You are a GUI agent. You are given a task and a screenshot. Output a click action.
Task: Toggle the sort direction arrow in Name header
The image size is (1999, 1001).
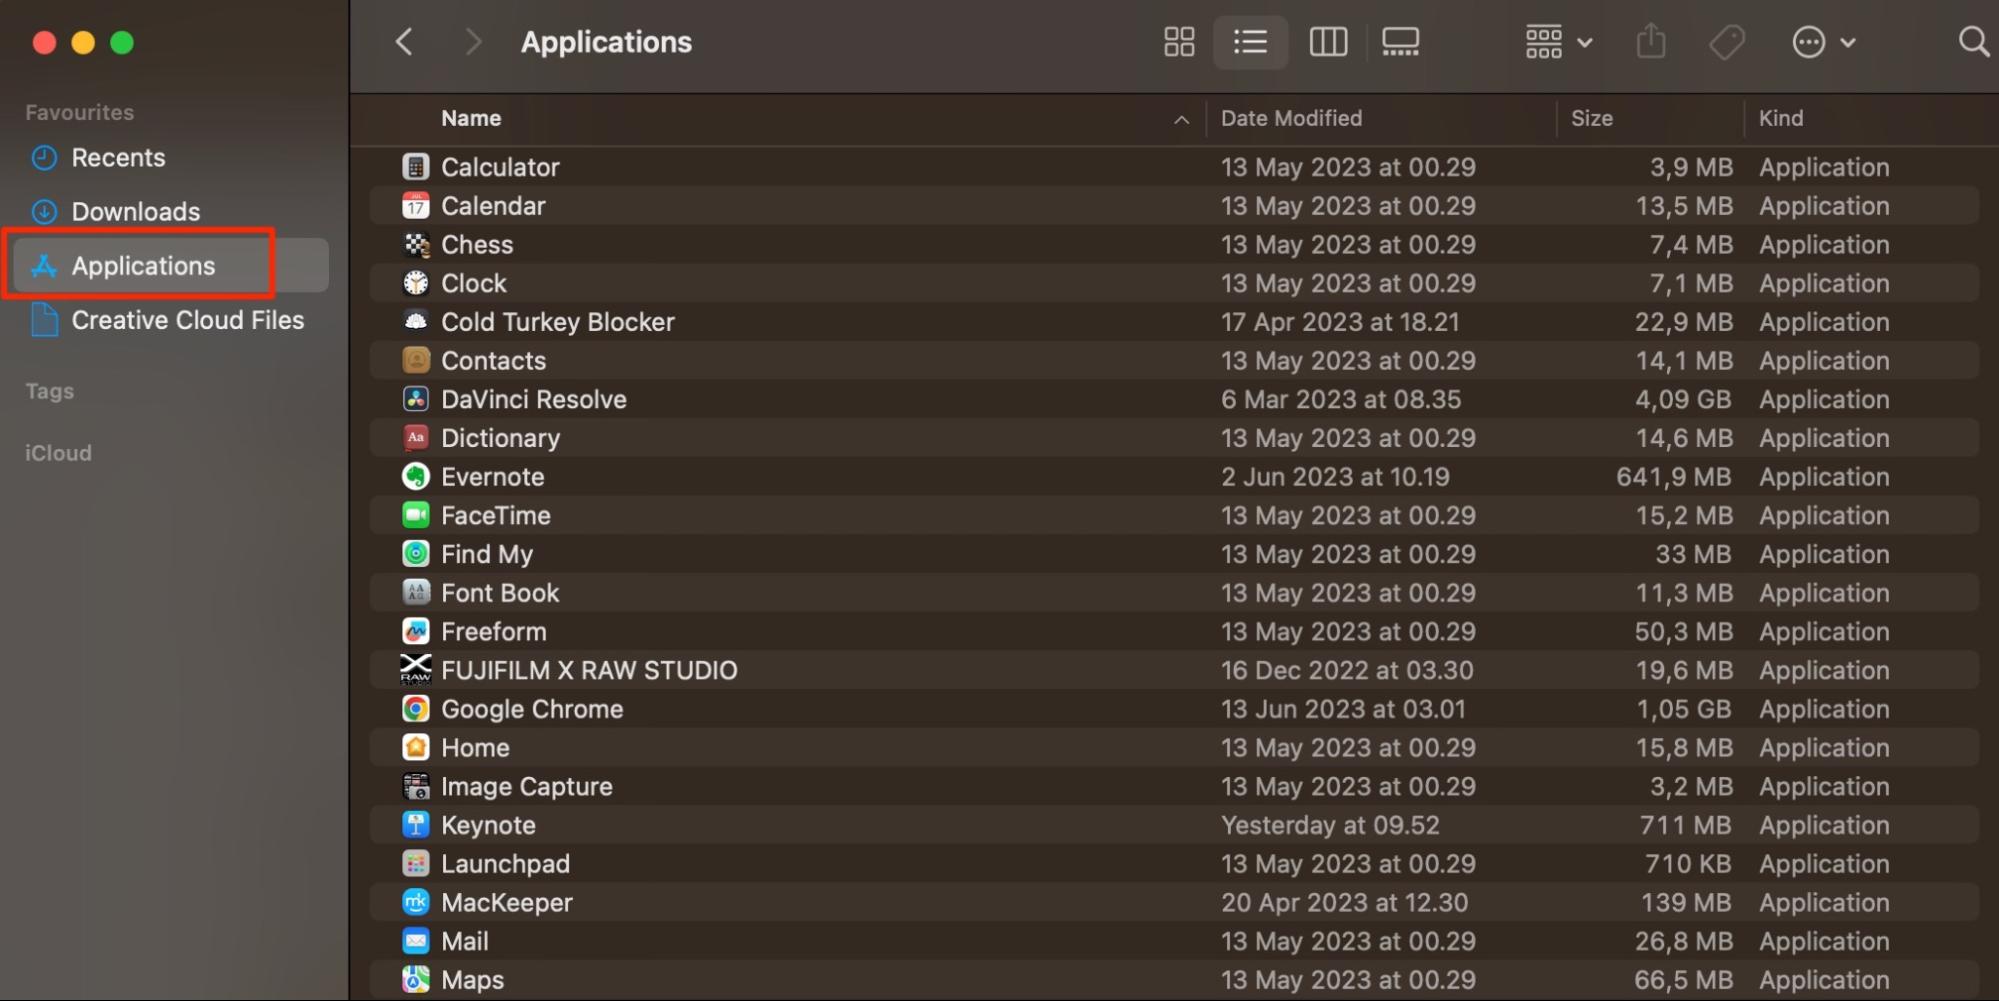pos(1181,119)
